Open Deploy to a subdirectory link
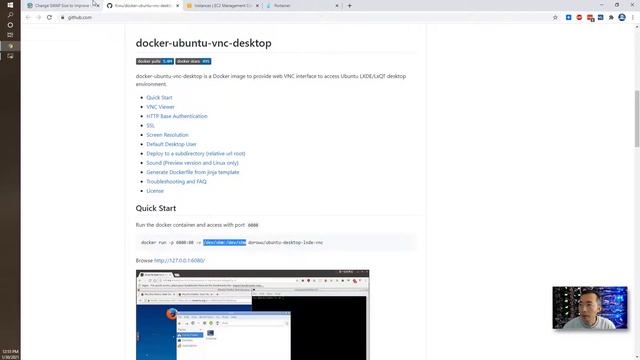The height and width of the screenshot is (360, 640). pos(196,153)
